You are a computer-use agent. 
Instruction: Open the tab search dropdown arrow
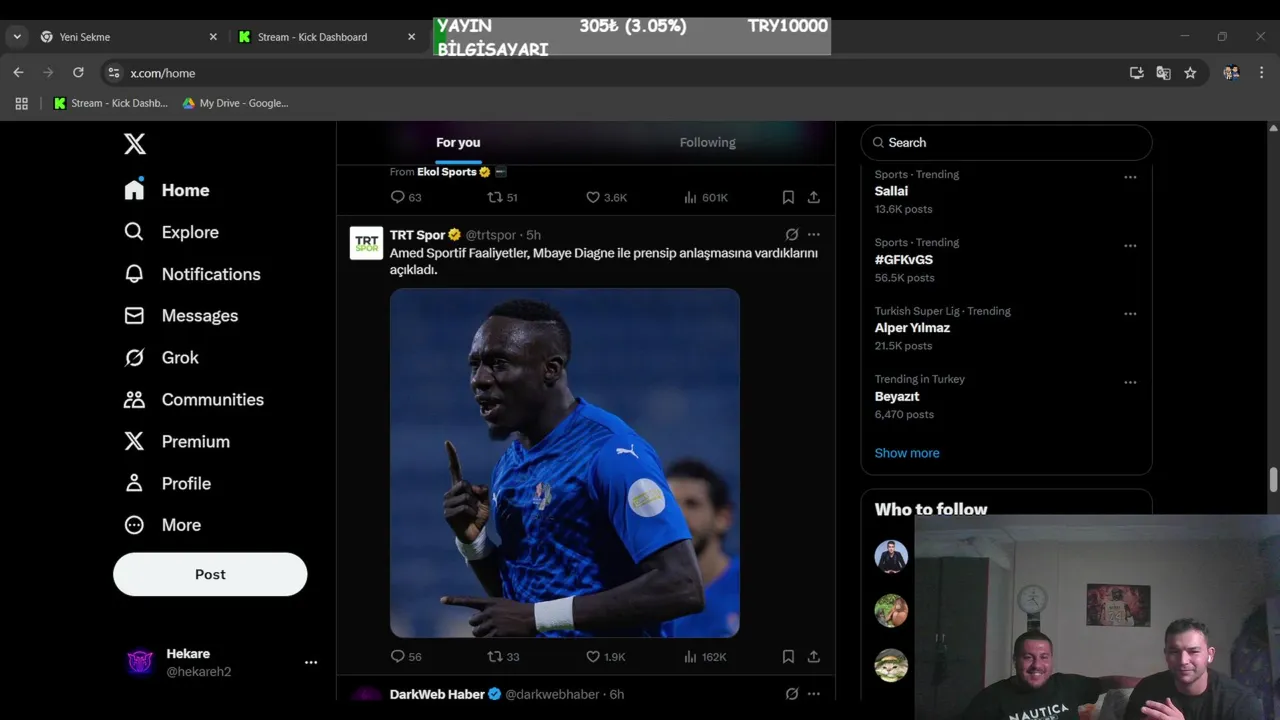click(x=17, y=37)
